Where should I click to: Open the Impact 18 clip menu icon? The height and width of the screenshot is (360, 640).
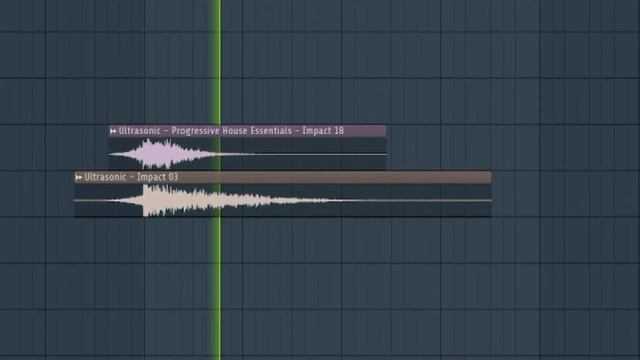pos(113,131)
